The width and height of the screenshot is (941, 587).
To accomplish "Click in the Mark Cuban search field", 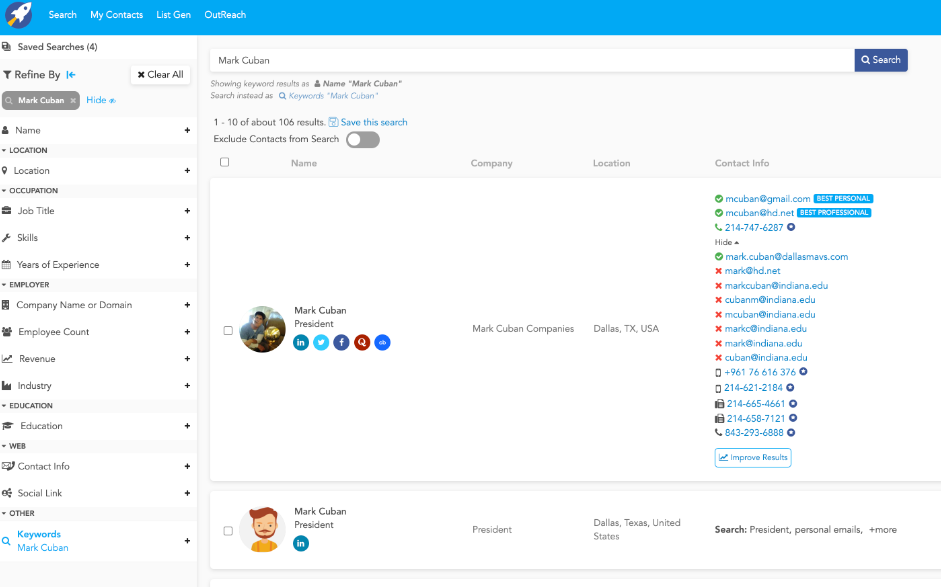I will (x=532, y=60).
